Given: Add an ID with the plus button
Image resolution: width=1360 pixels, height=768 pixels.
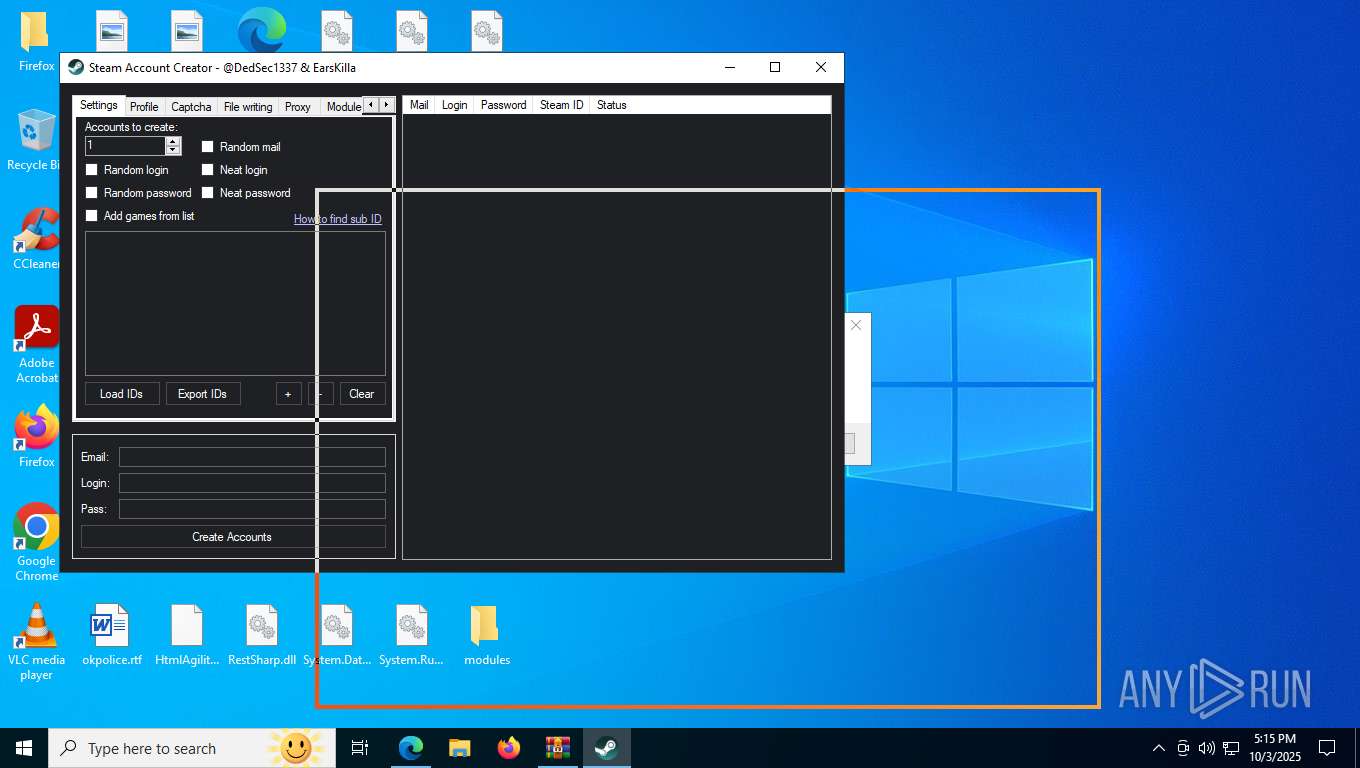Looking at the screenshot, I should pos(288,394).
